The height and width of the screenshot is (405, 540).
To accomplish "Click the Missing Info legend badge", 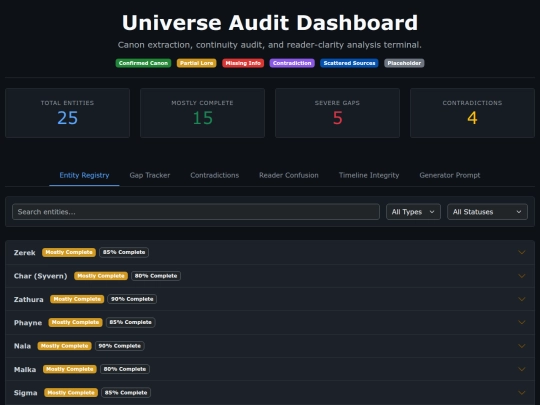I will 243,63.
